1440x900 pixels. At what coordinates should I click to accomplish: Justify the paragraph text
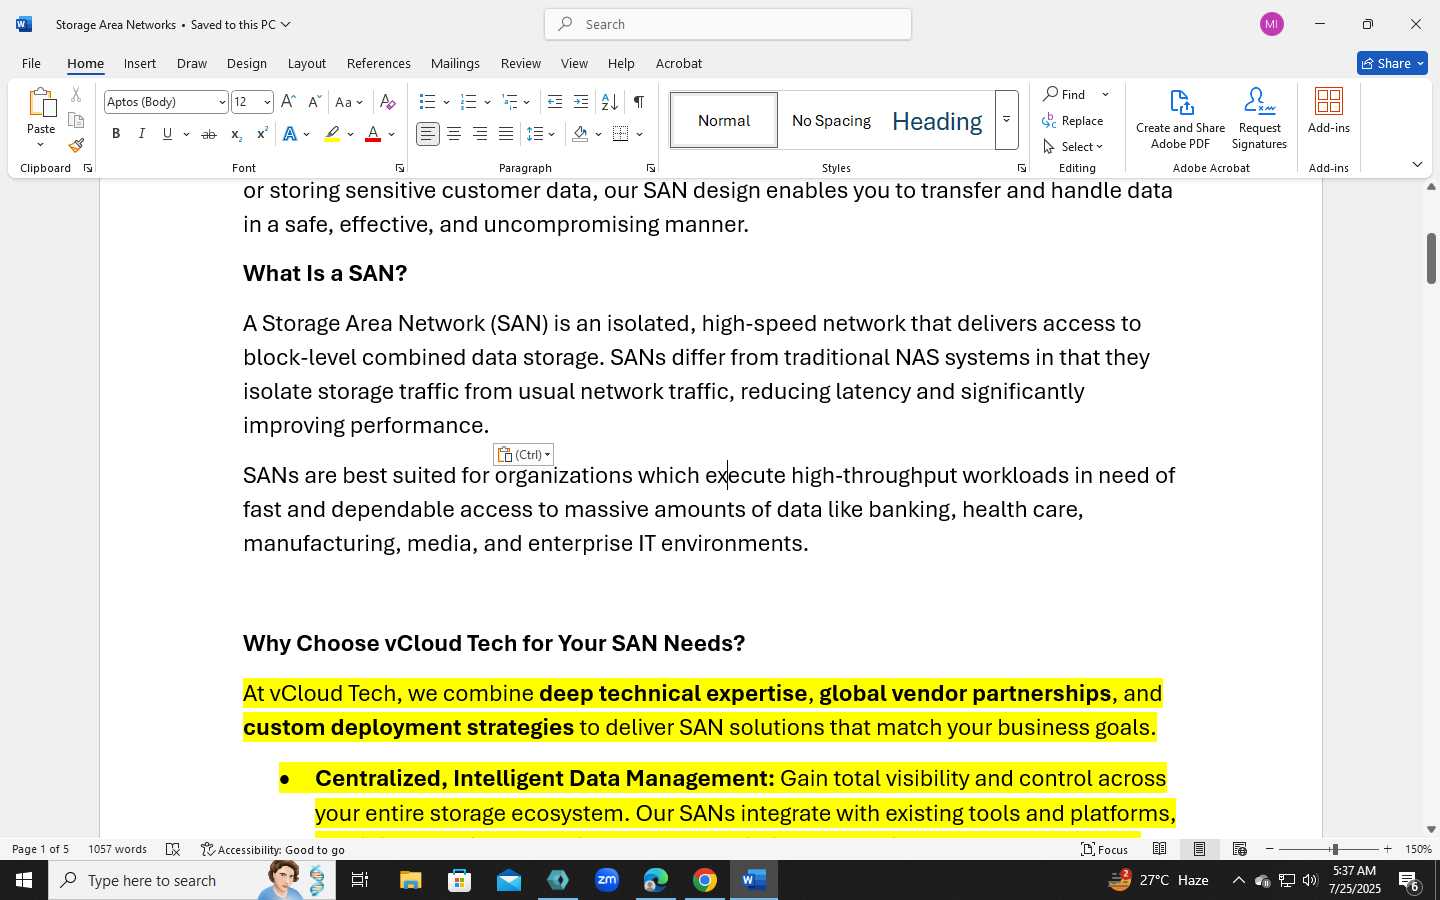pyautogui.click(x=506, y=134)
